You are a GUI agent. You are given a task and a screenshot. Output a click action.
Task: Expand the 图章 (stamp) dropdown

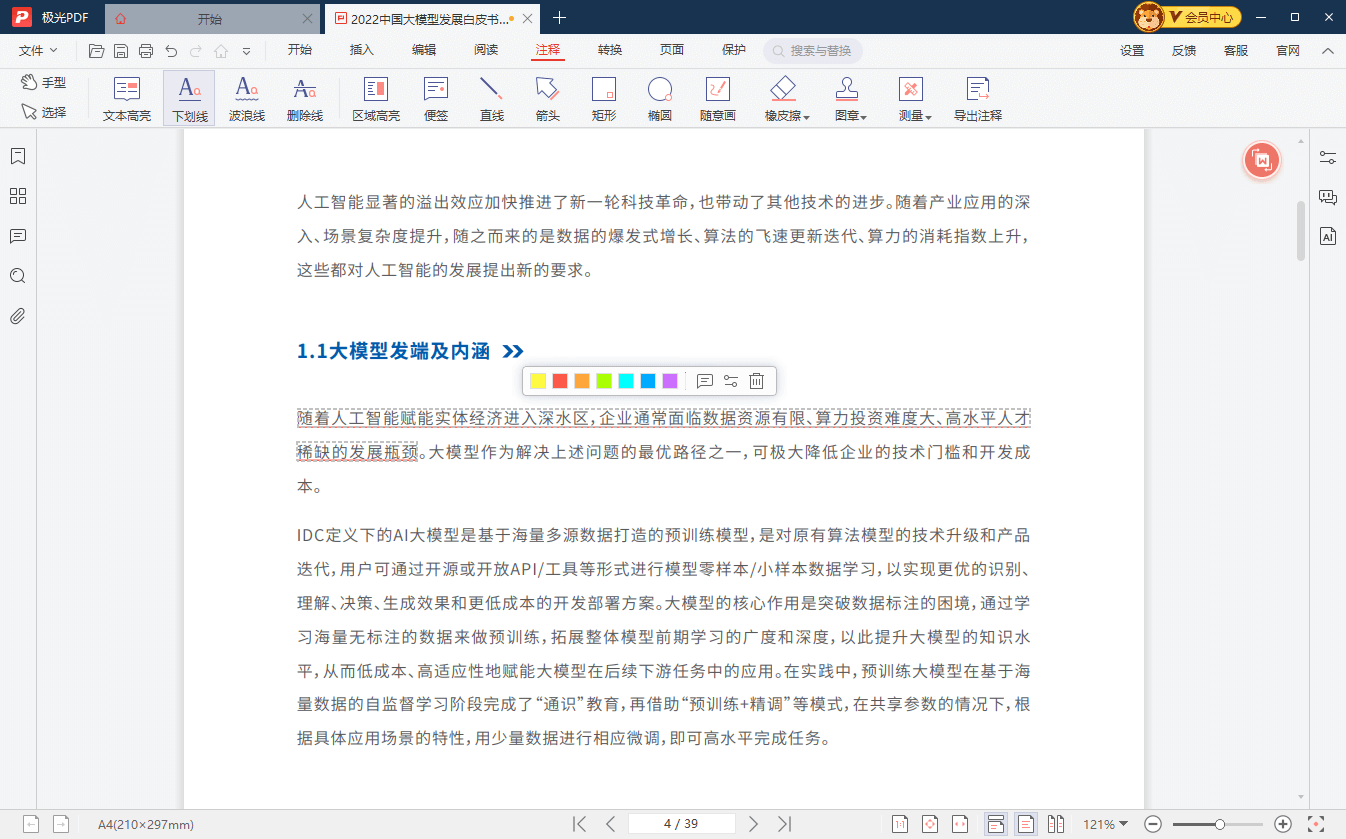851,98
